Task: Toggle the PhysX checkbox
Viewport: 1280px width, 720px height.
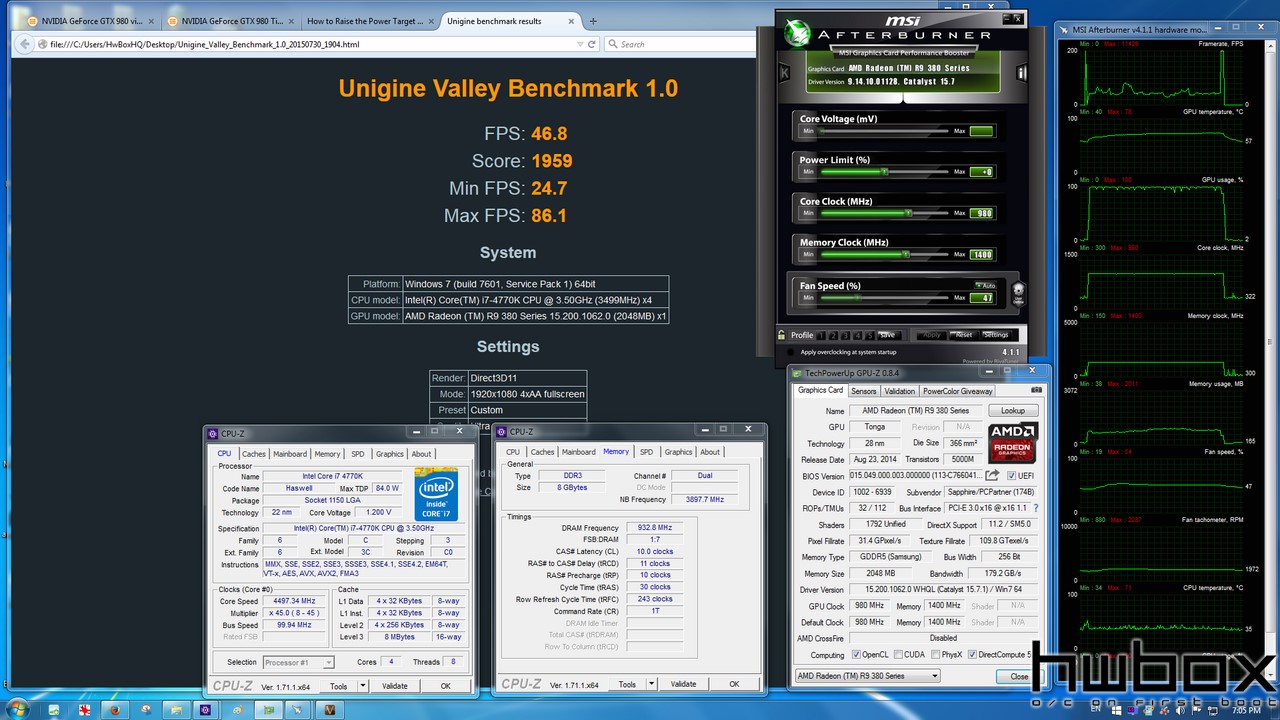Action: (x=935, y=655)
